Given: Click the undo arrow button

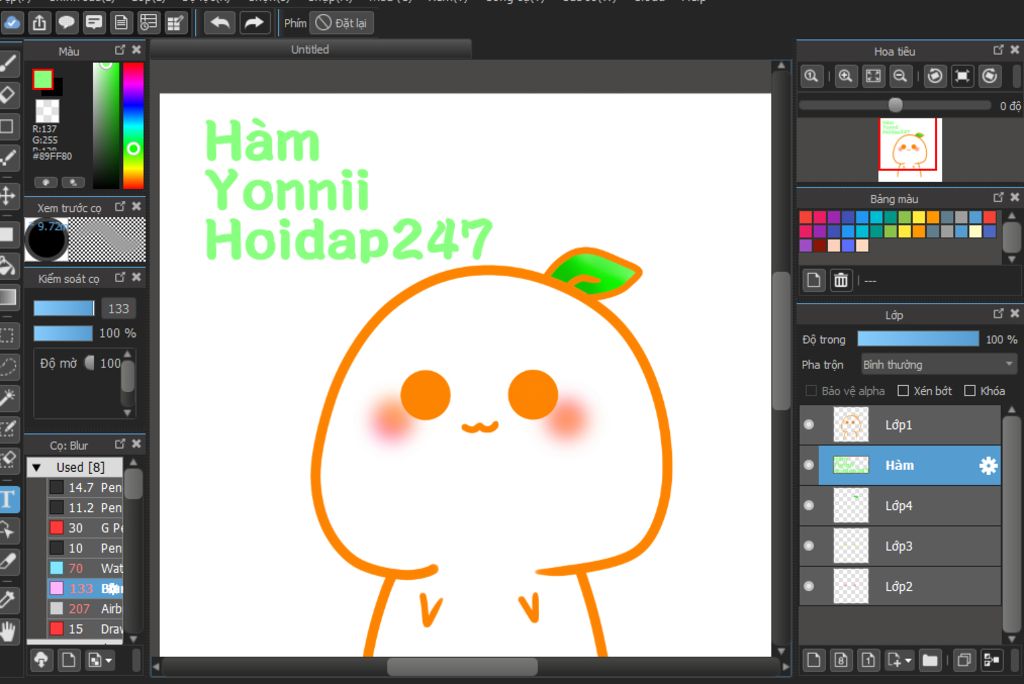Looking at the screenshot, I should click(x=219, y=23).
